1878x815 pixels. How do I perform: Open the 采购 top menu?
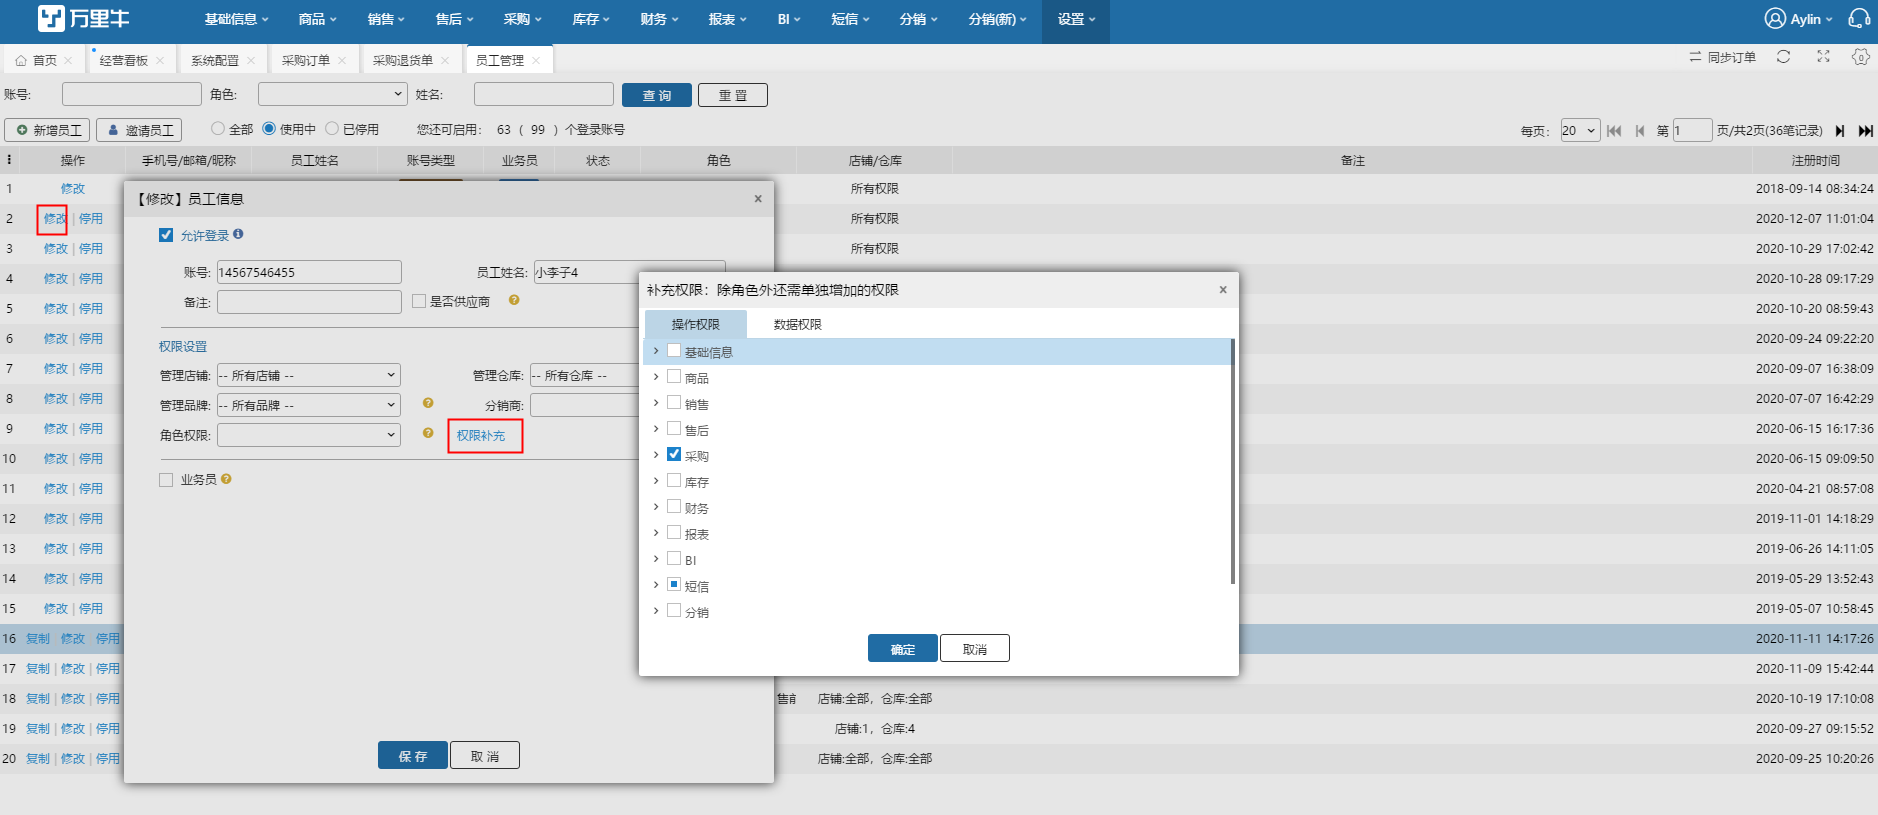coord(522,19)
